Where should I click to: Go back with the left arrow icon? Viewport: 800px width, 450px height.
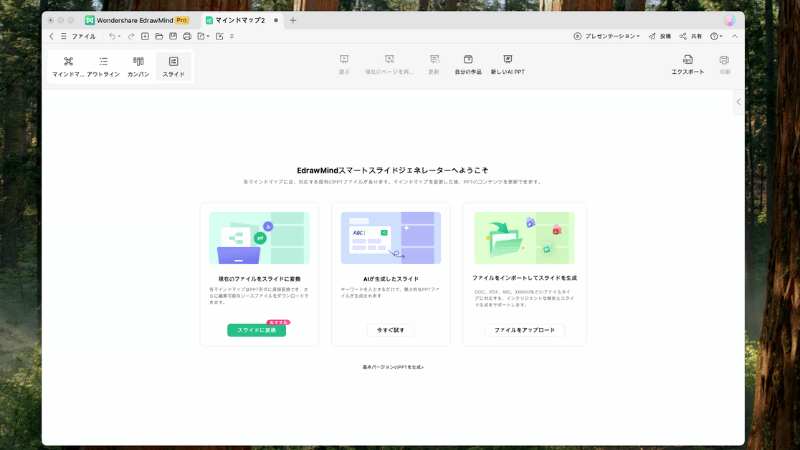point(51,36)
